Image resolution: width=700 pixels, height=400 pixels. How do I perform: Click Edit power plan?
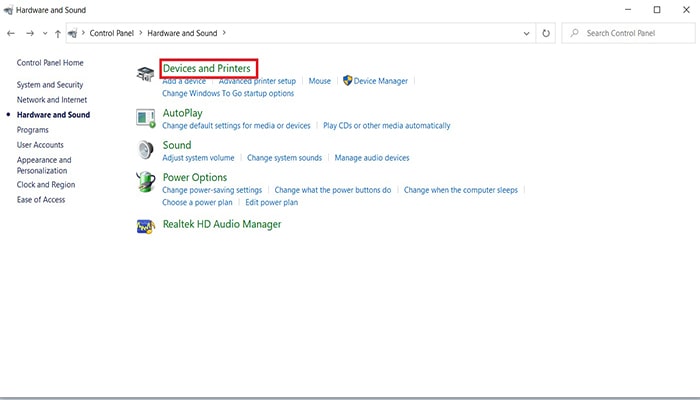271,202
